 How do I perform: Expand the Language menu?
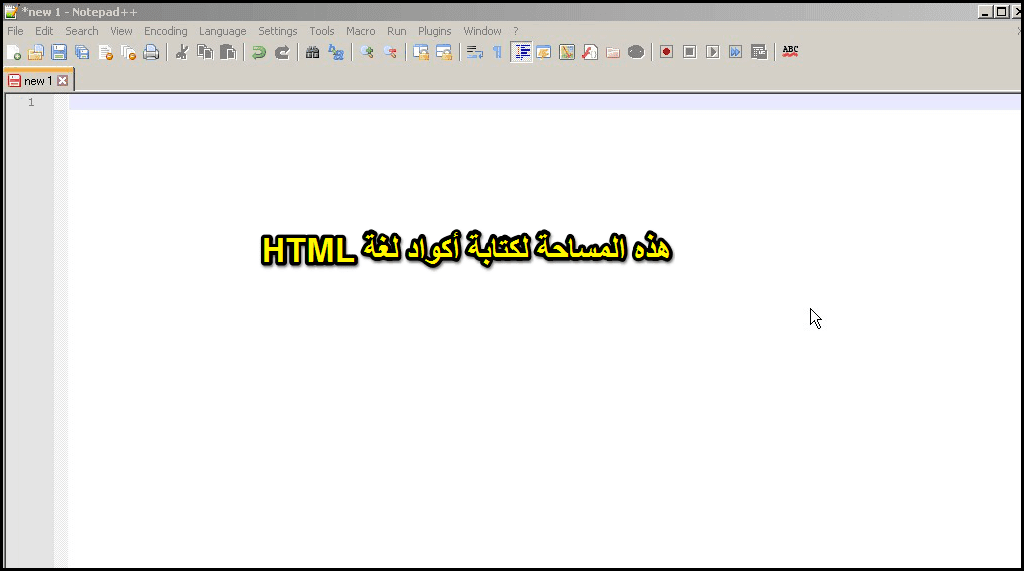pyautogui.click(x=222, y=31)
